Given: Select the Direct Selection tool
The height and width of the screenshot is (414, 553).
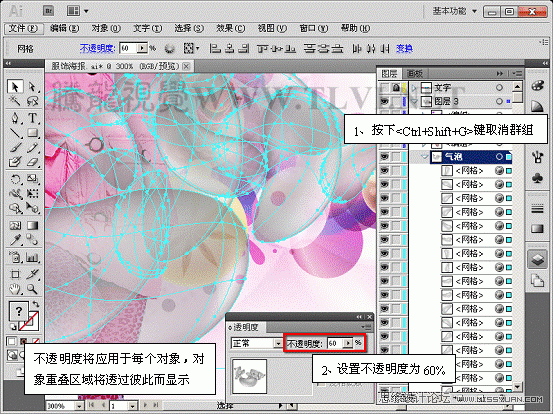Looking at the screenshot, I should tap(32, 87).
